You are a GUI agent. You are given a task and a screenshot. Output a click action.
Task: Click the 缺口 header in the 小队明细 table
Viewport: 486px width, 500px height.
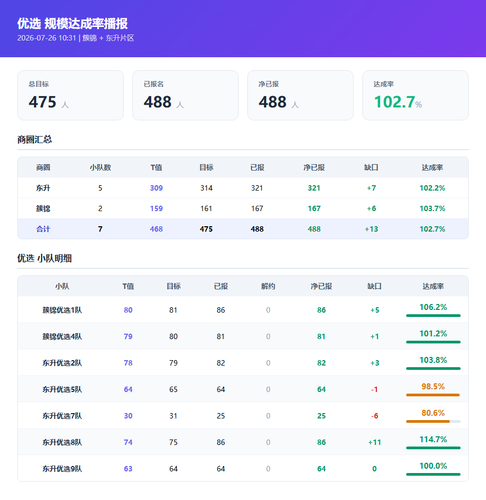pyautogui.click(x=374, y=286)
